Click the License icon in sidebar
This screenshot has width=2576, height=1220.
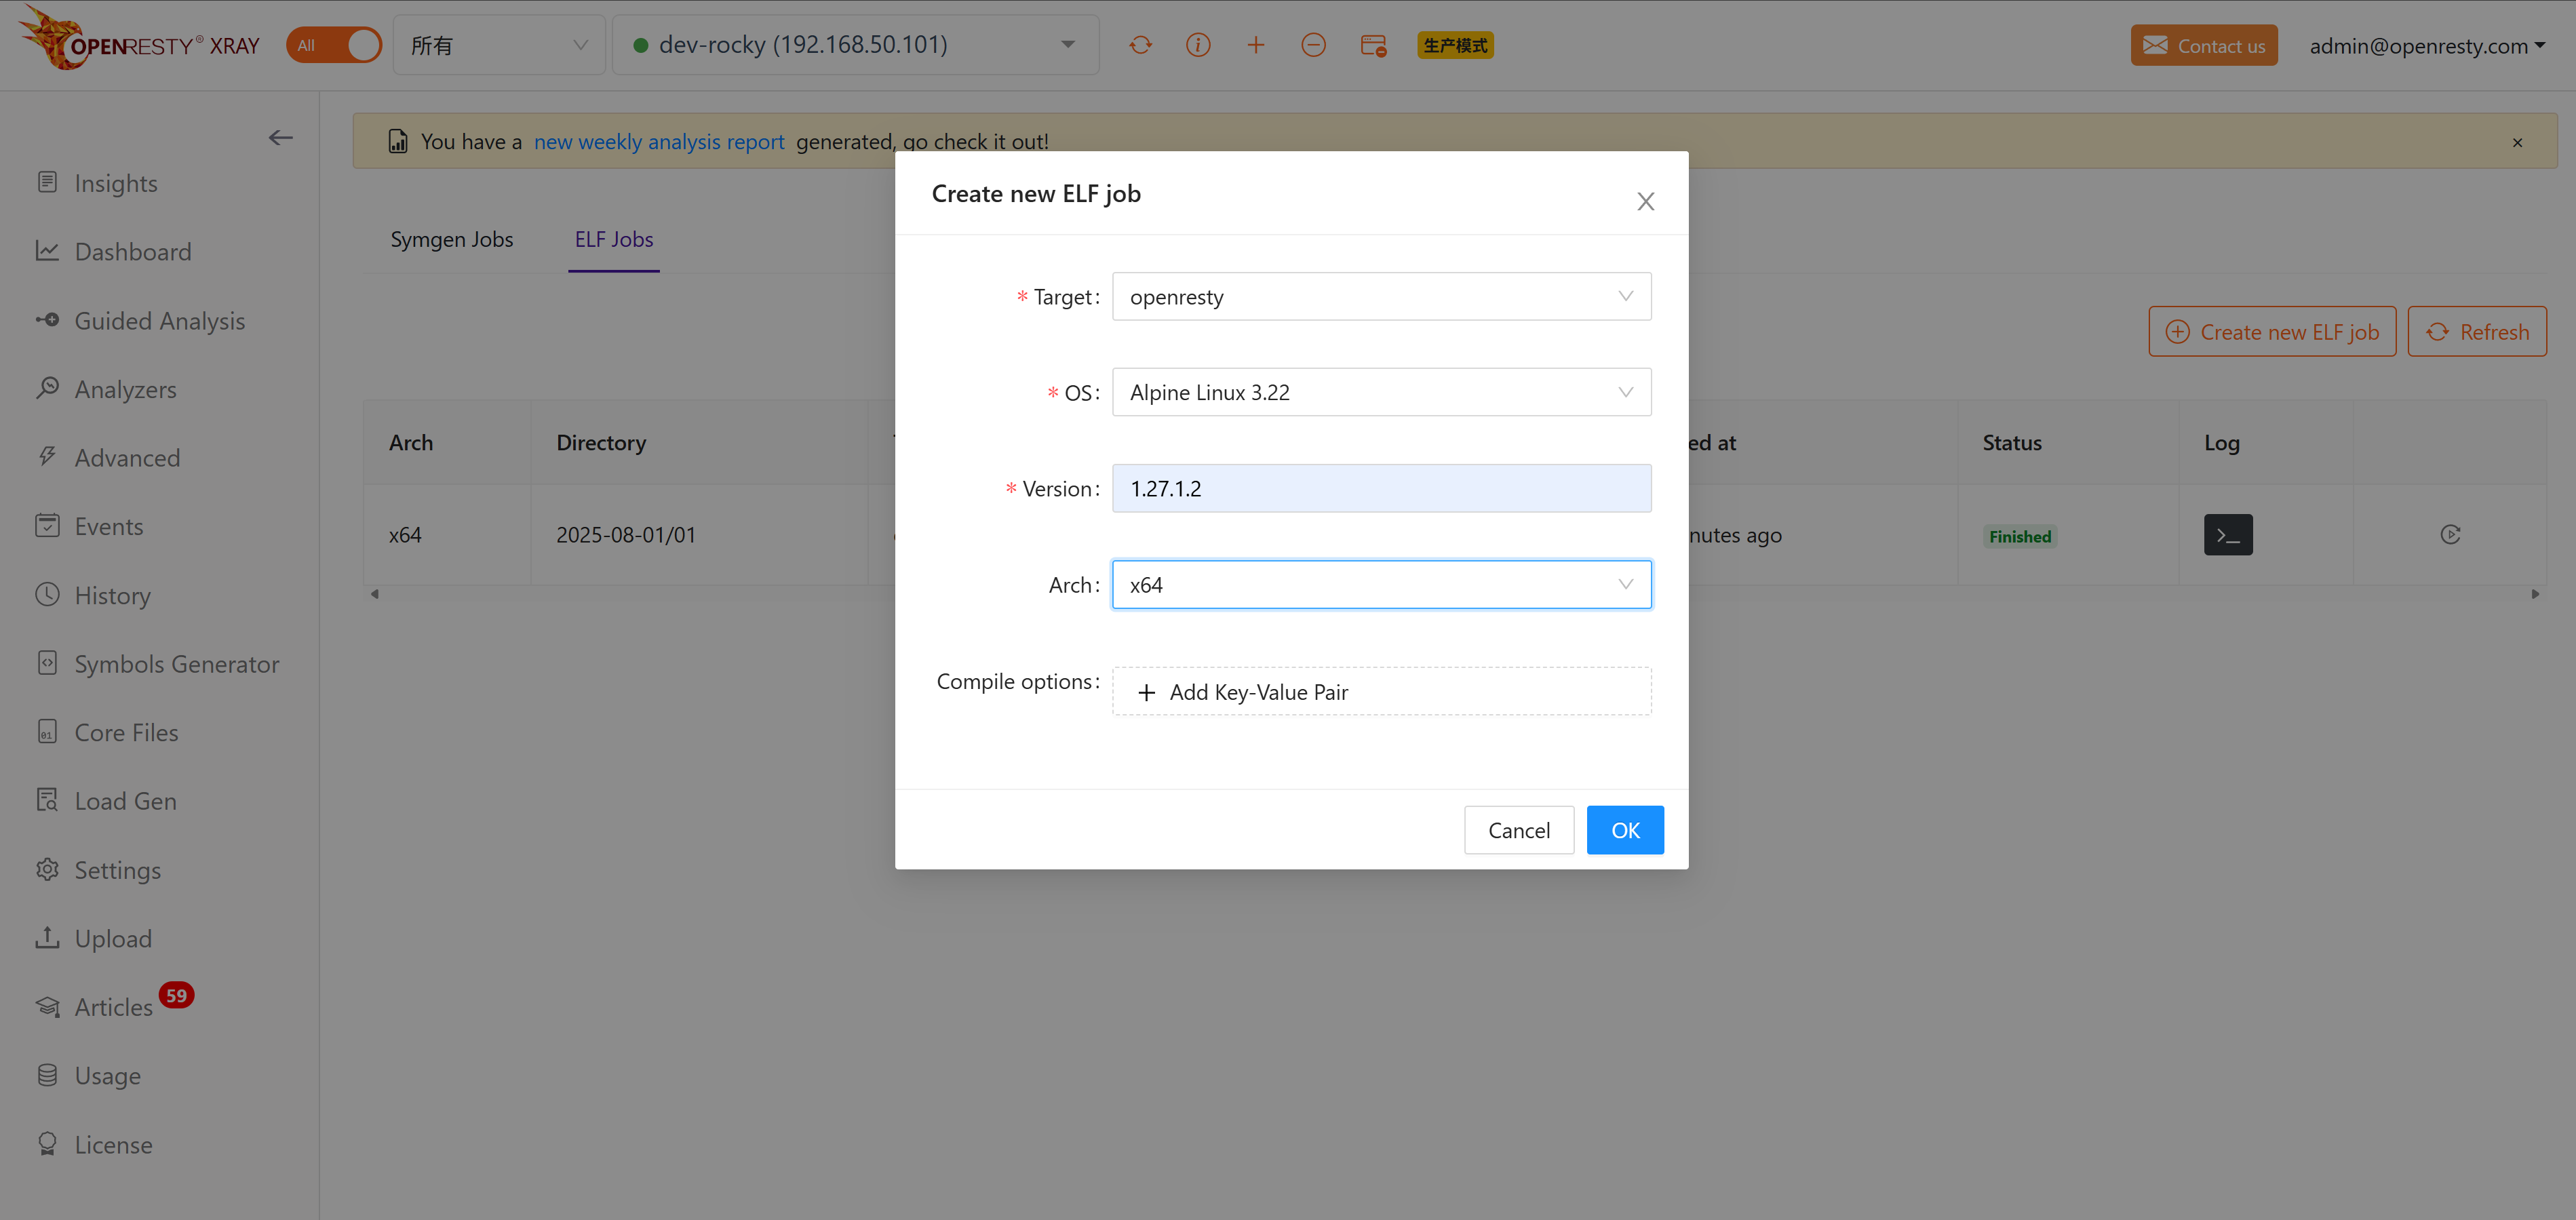[x=47, y=1143]
